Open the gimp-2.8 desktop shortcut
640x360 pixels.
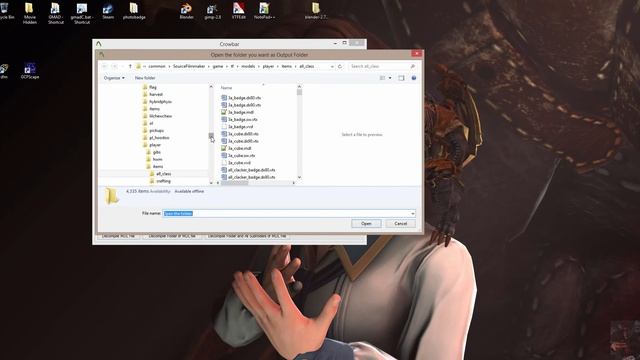(212, 11)
